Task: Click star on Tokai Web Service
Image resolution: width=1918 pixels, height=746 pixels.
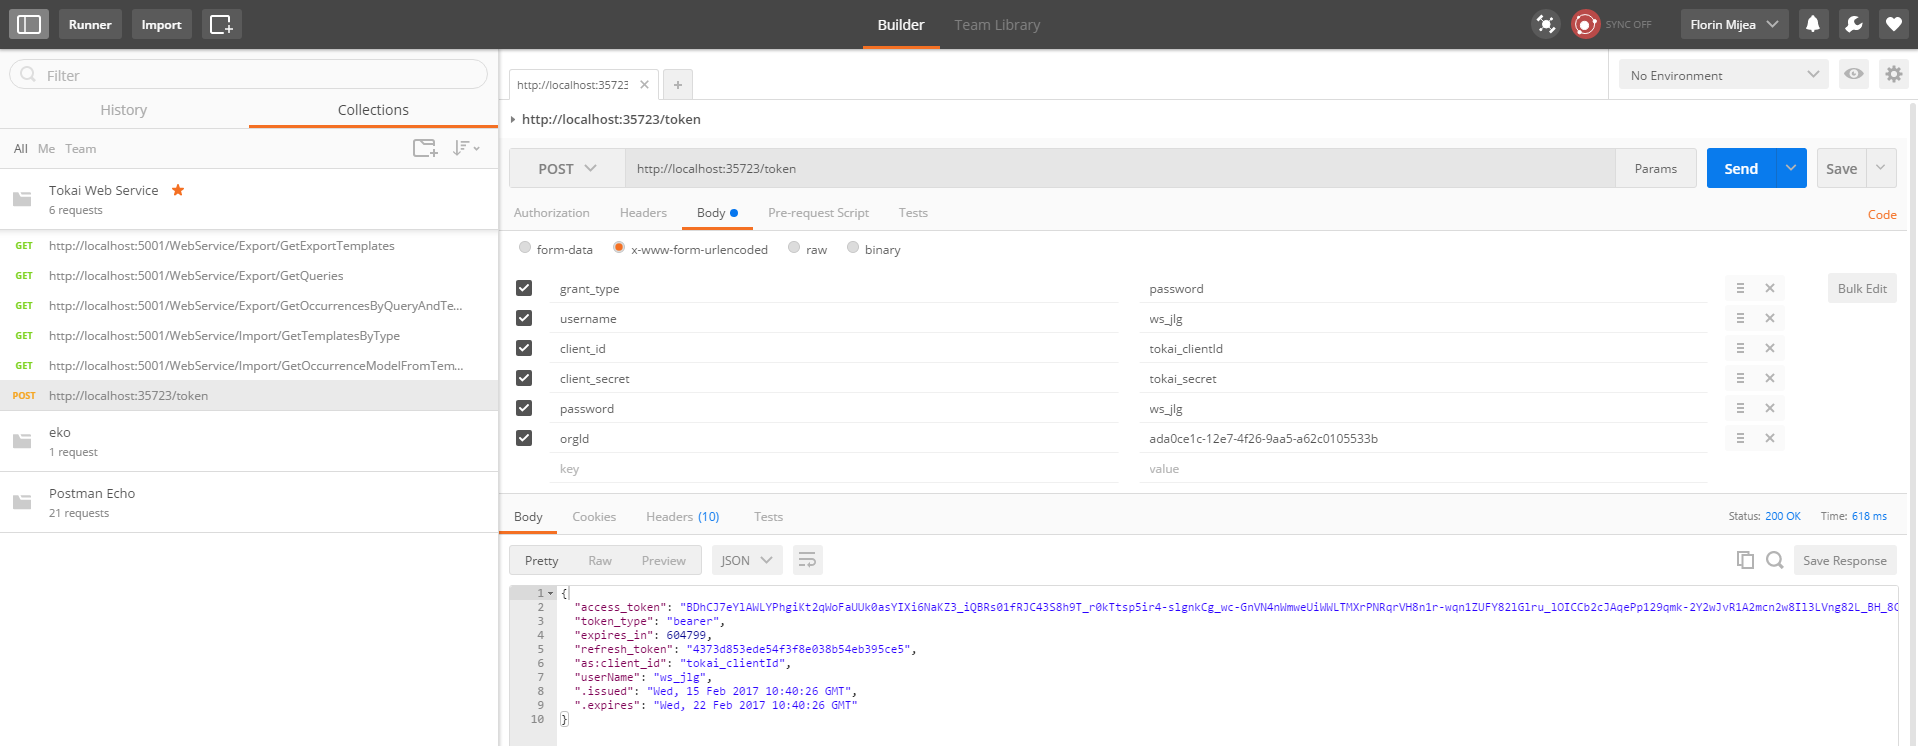Action: [178, 190]
